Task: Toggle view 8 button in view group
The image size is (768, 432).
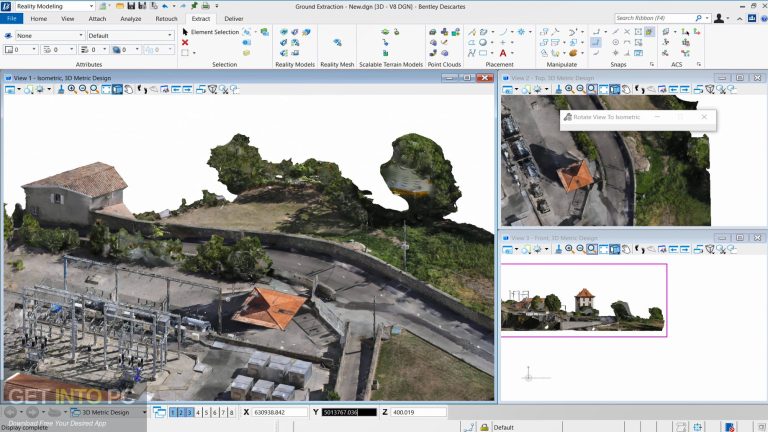Action: [x=232, y=412]
